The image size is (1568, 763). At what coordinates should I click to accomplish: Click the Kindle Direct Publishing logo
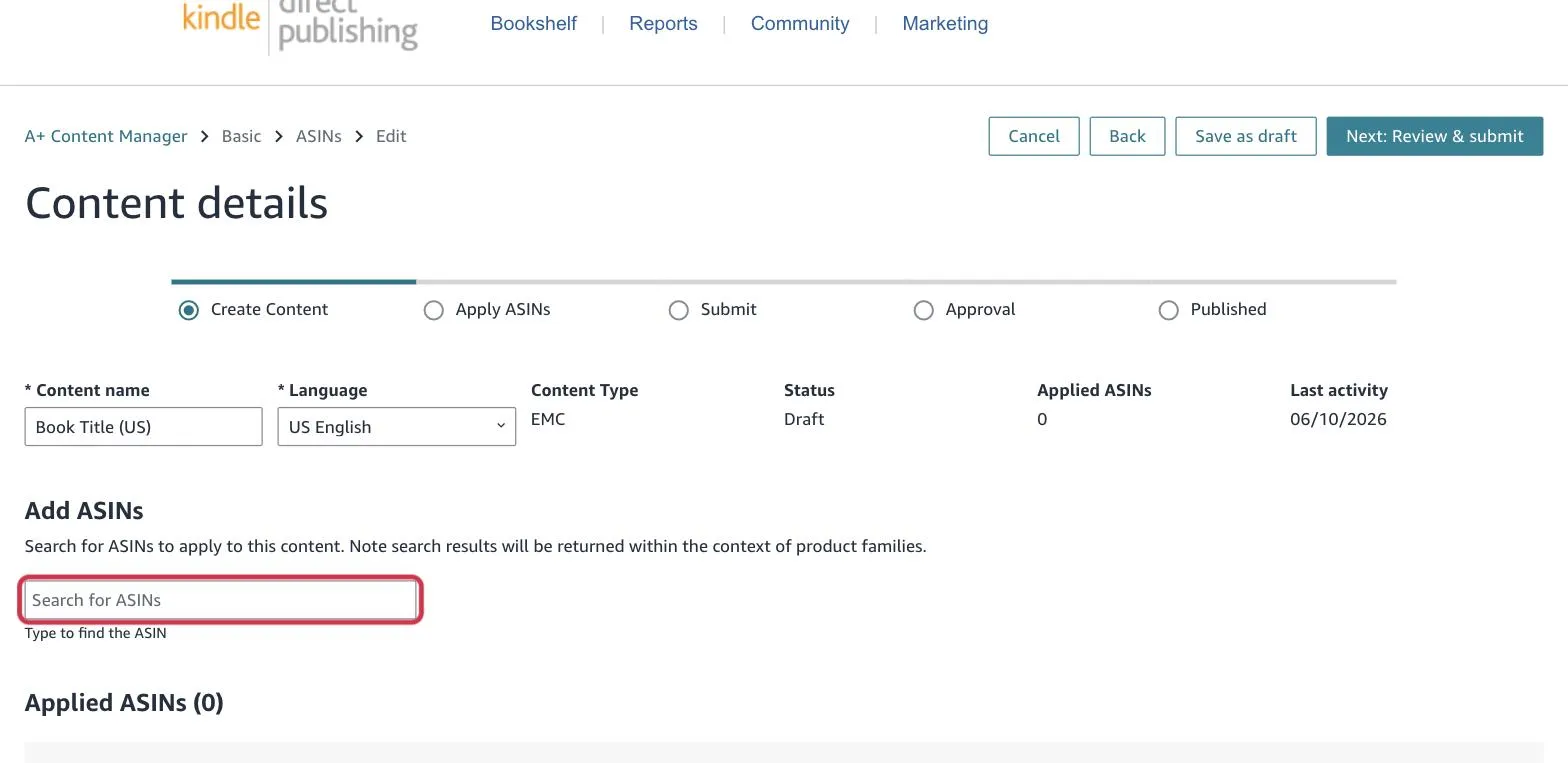(x=300, y=25)
